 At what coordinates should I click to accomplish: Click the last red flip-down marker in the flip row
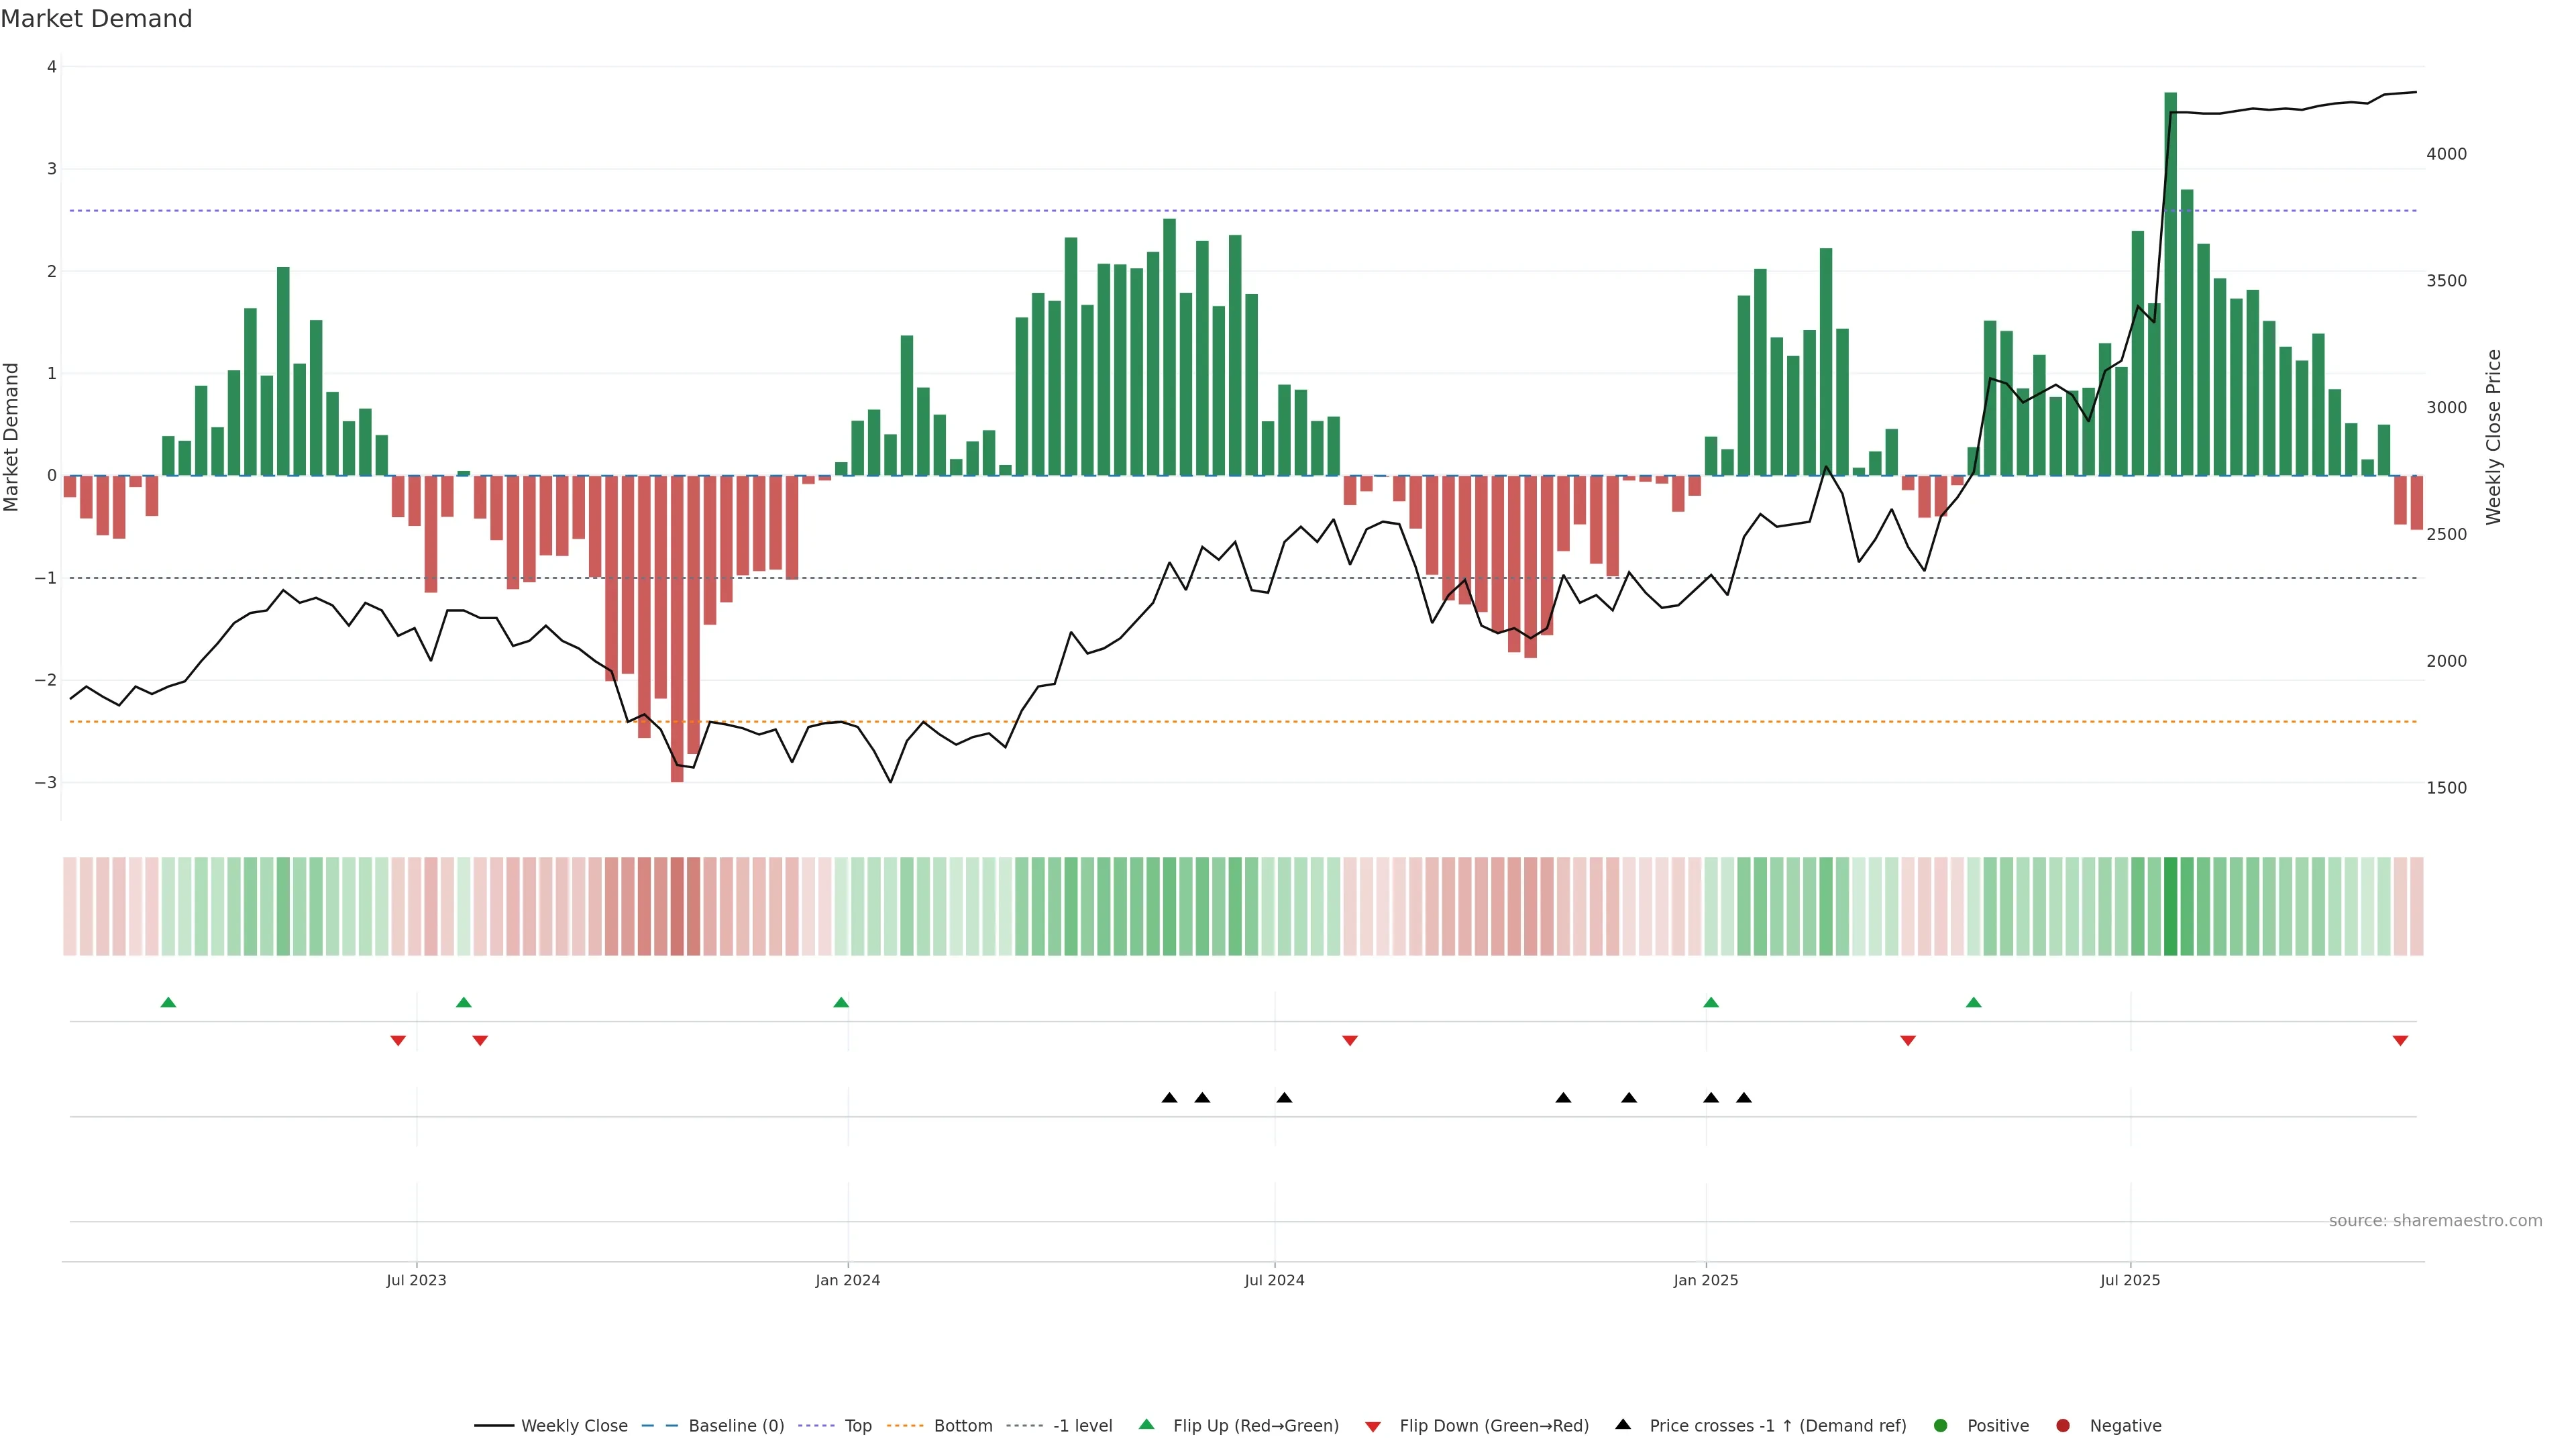click(2400, 1041)
